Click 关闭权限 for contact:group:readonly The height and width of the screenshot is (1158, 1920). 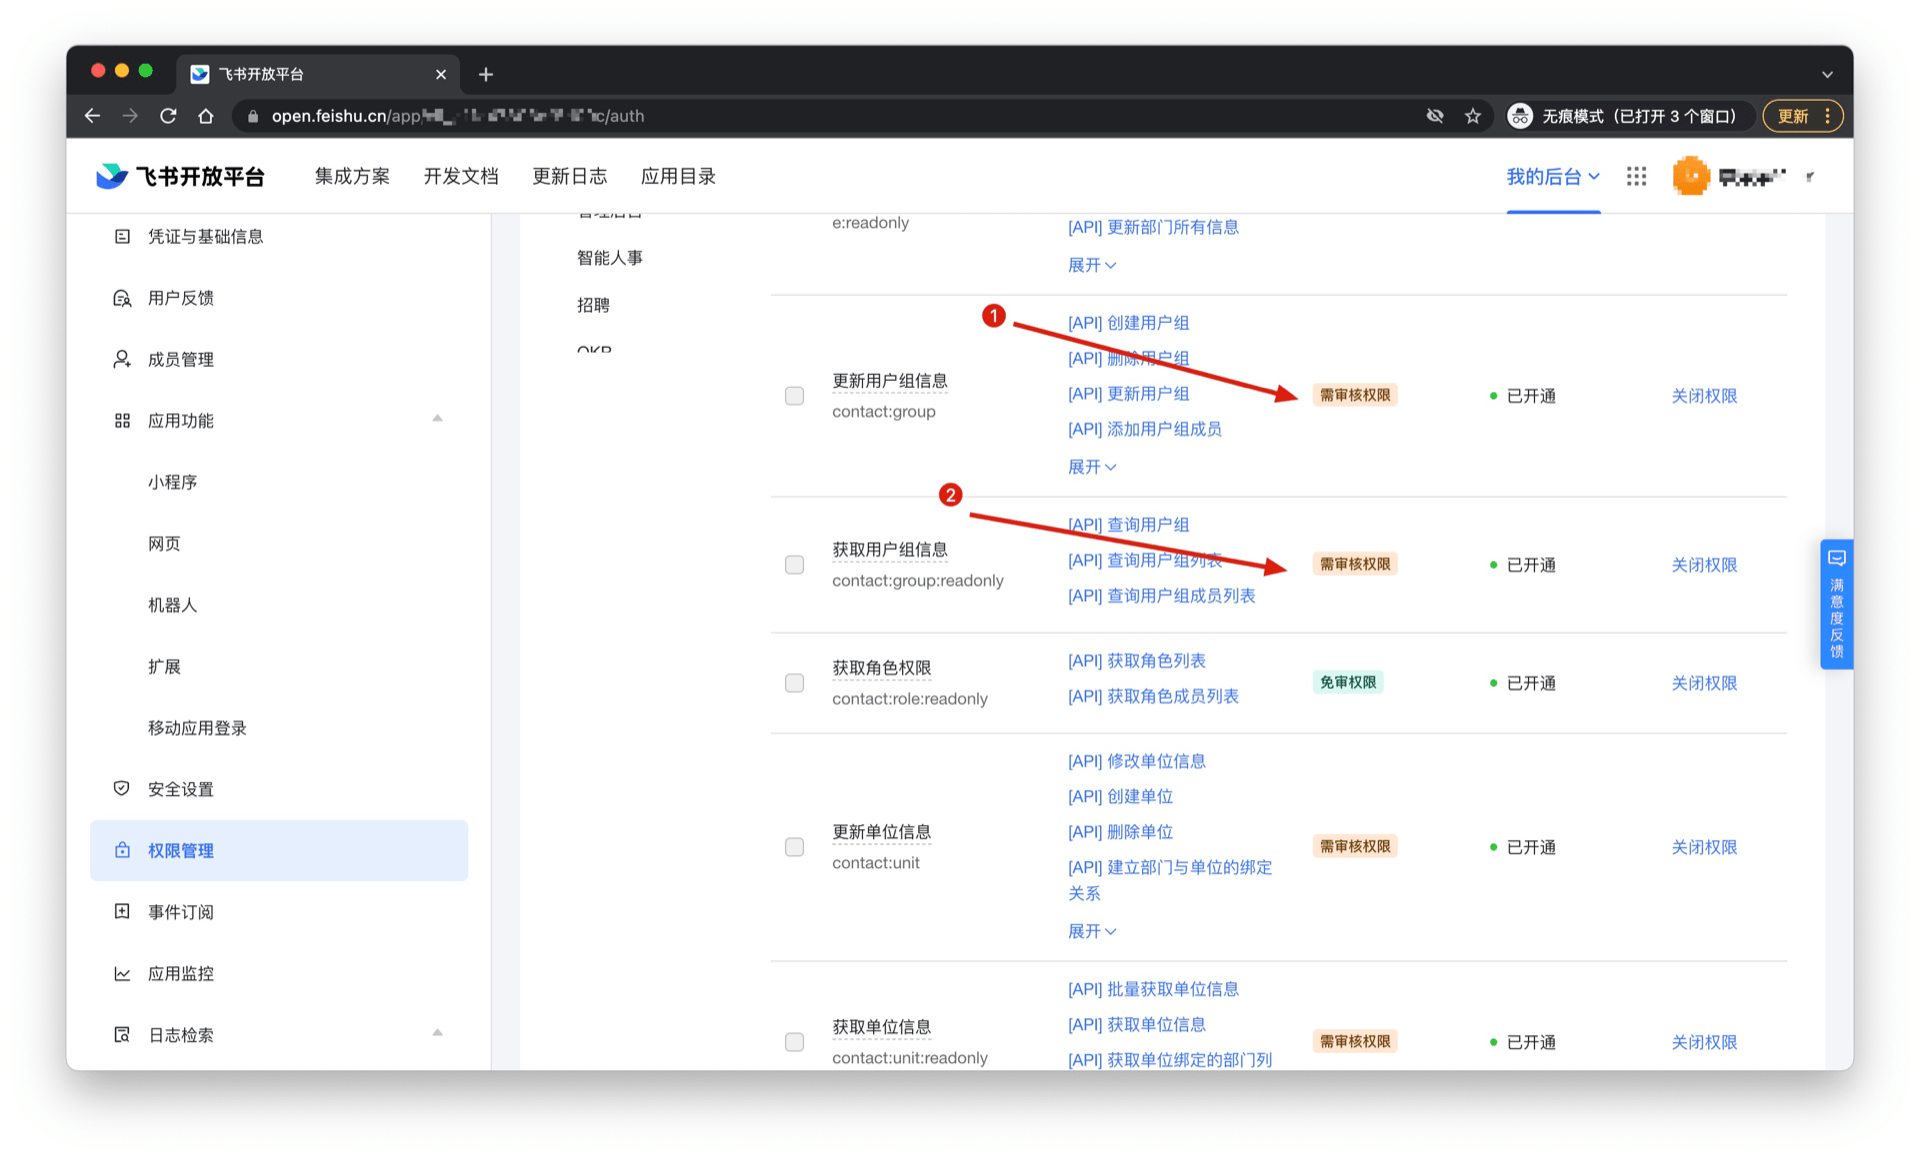(x=1704, y=565)
